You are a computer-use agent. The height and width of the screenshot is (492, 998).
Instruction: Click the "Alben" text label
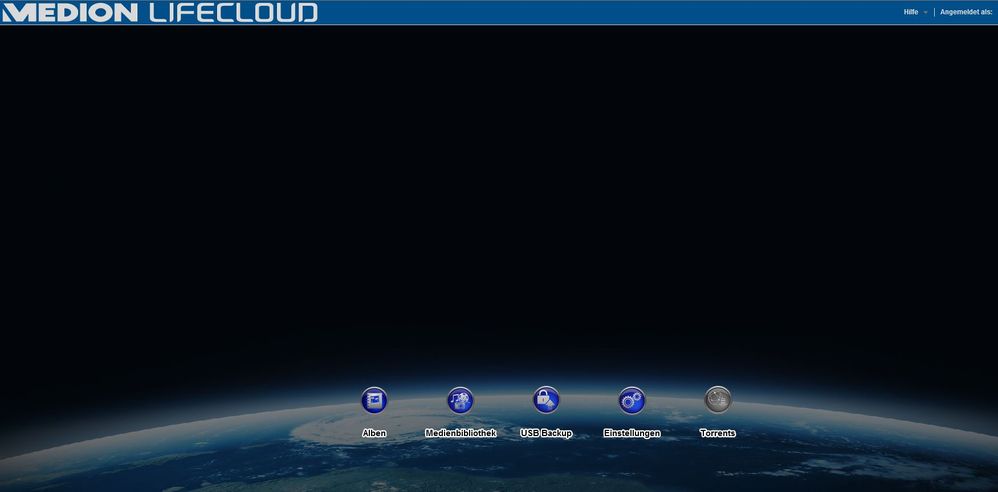click(x=374, y=433)
